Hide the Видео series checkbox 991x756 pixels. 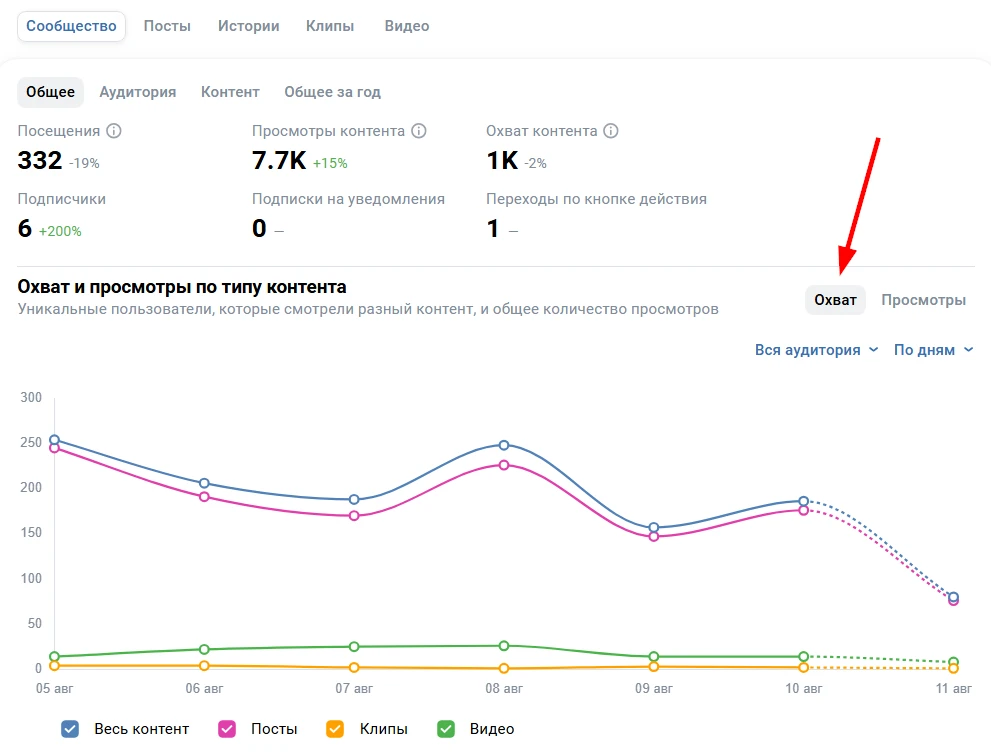pos(446,729)
